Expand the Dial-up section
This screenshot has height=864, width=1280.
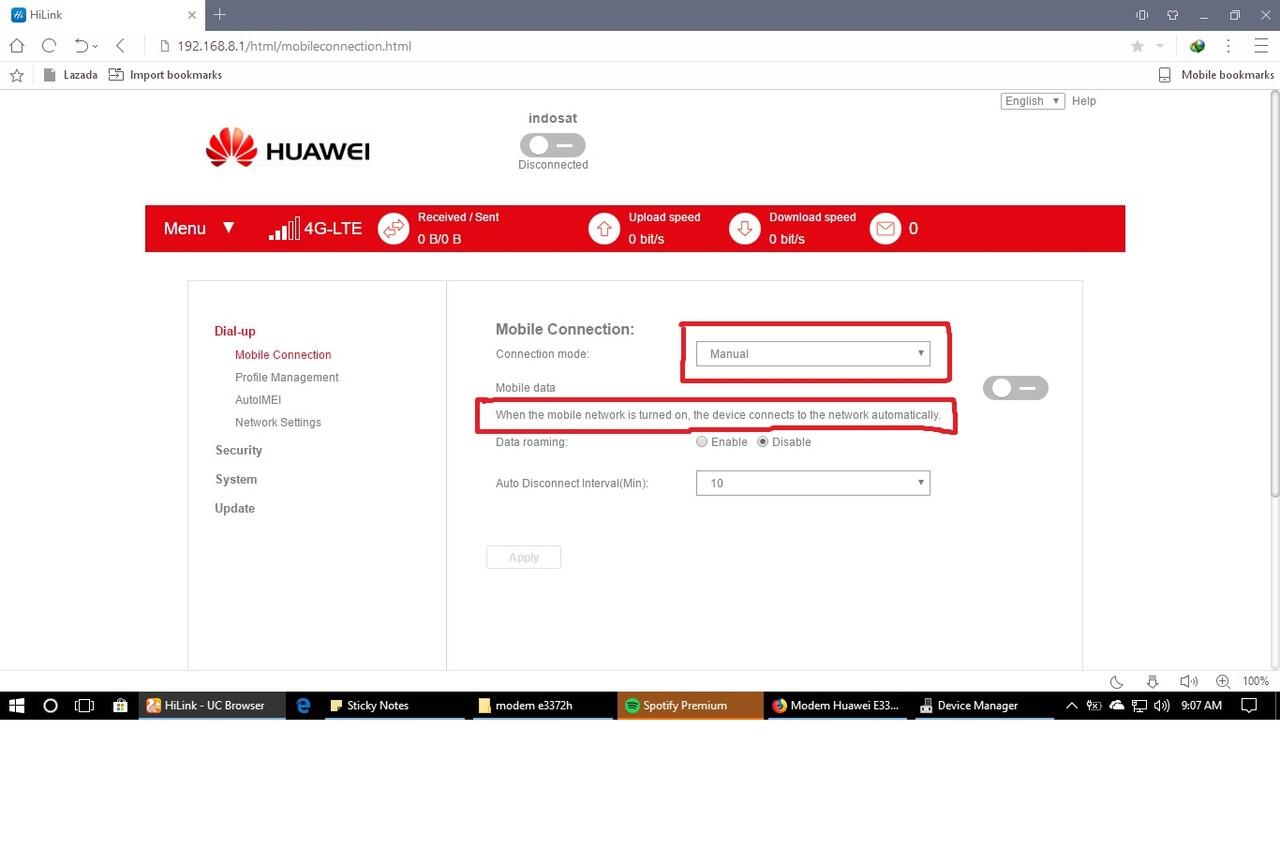235,331
